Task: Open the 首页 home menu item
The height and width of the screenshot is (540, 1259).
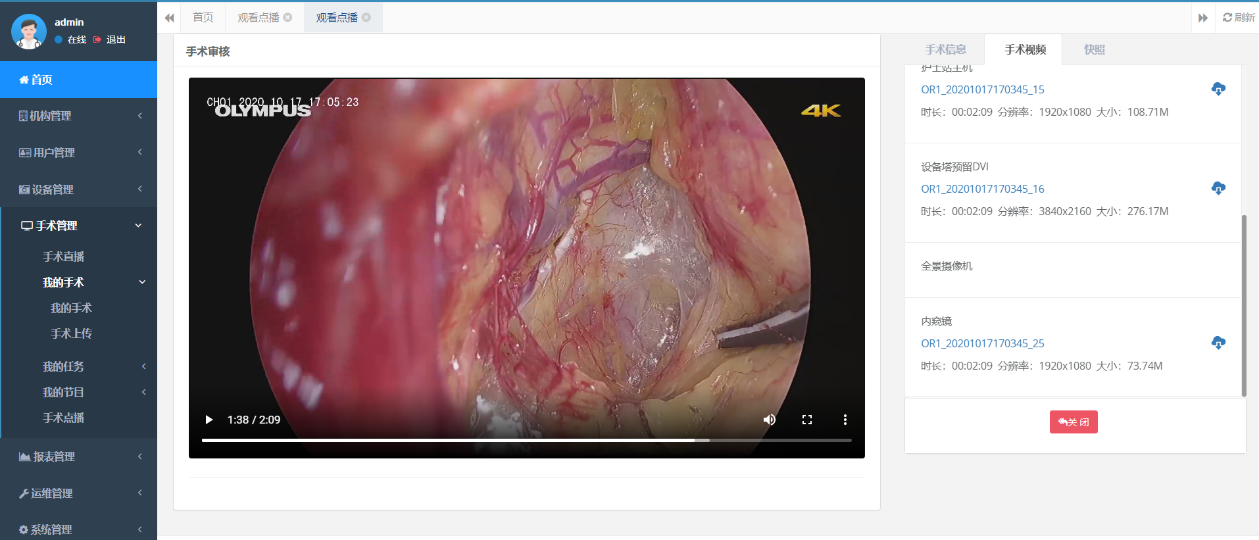Action: point(78,79)
